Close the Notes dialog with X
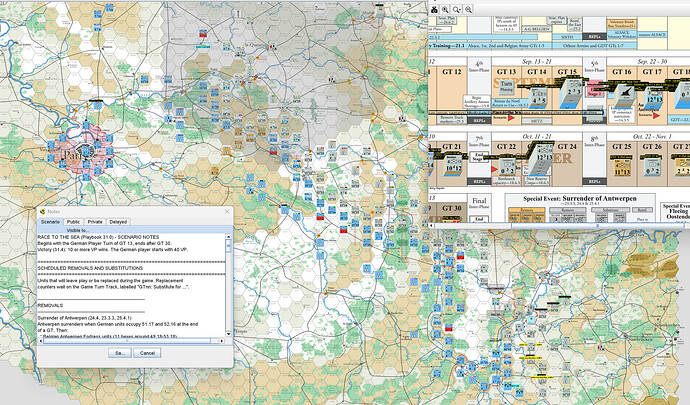Screen dimensions: 690x405 (227, 212)
